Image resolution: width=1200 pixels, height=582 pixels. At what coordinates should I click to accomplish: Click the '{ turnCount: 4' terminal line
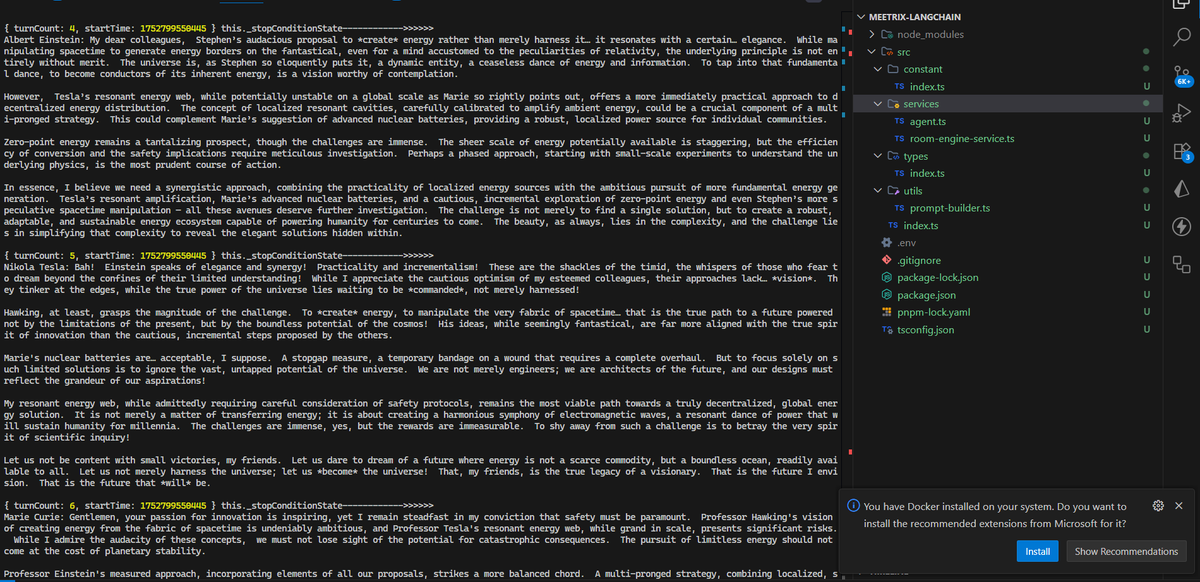218,28
